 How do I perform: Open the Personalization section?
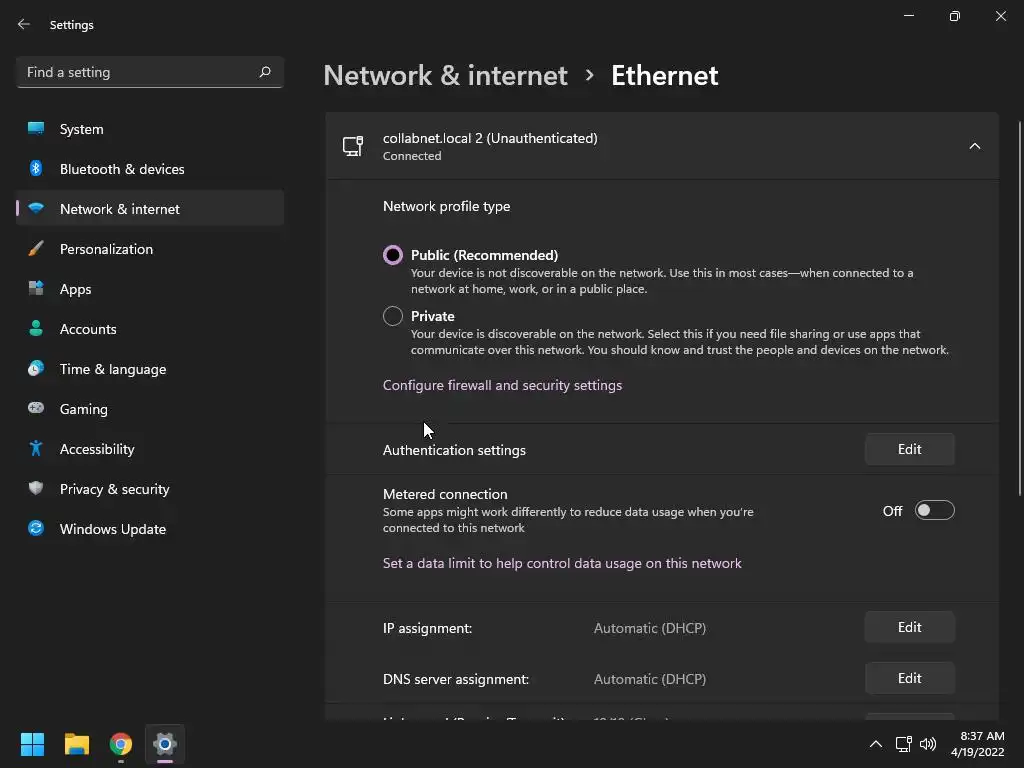pos(106,249)
